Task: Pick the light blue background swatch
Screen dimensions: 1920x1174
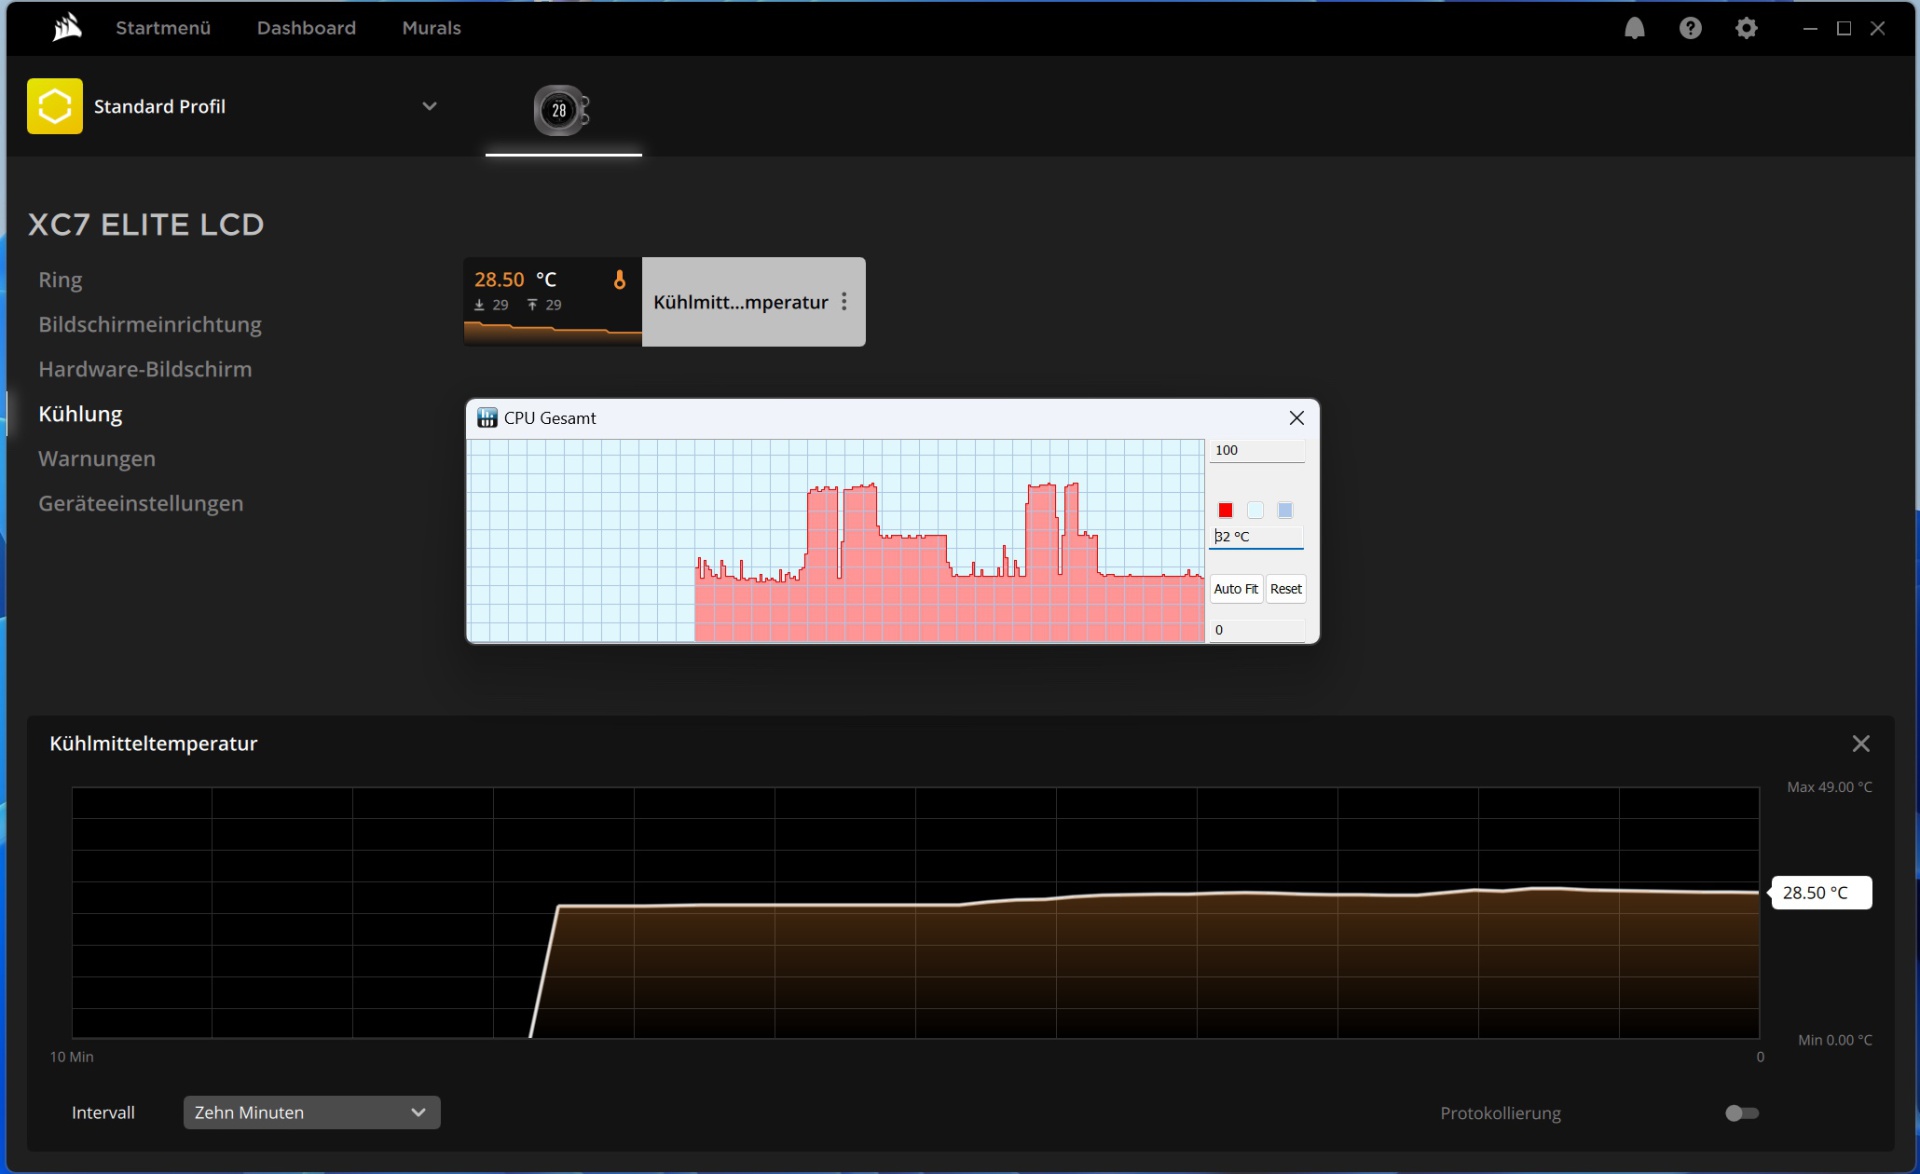Action: click(x=1255, y=511)
